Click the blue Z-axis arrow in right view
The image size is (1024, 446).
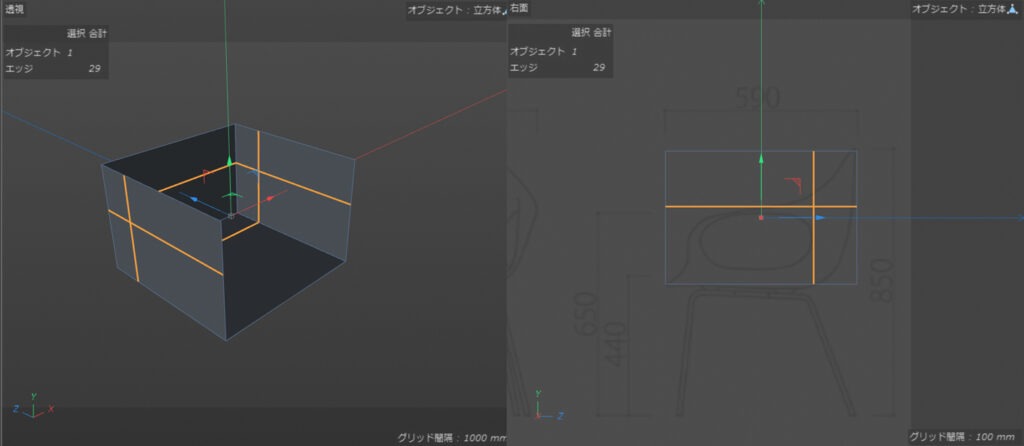point(820,217)
